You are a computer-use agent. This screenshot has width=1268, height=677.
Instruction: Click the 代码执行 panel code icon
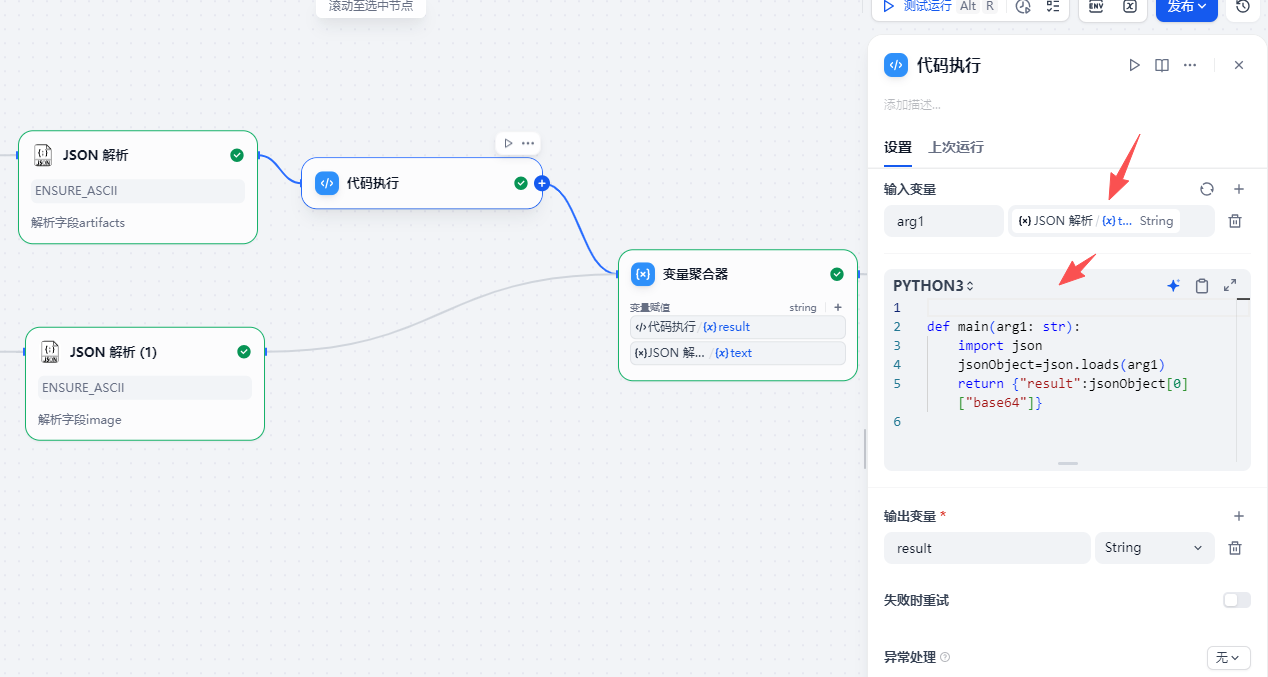[896, 65]
